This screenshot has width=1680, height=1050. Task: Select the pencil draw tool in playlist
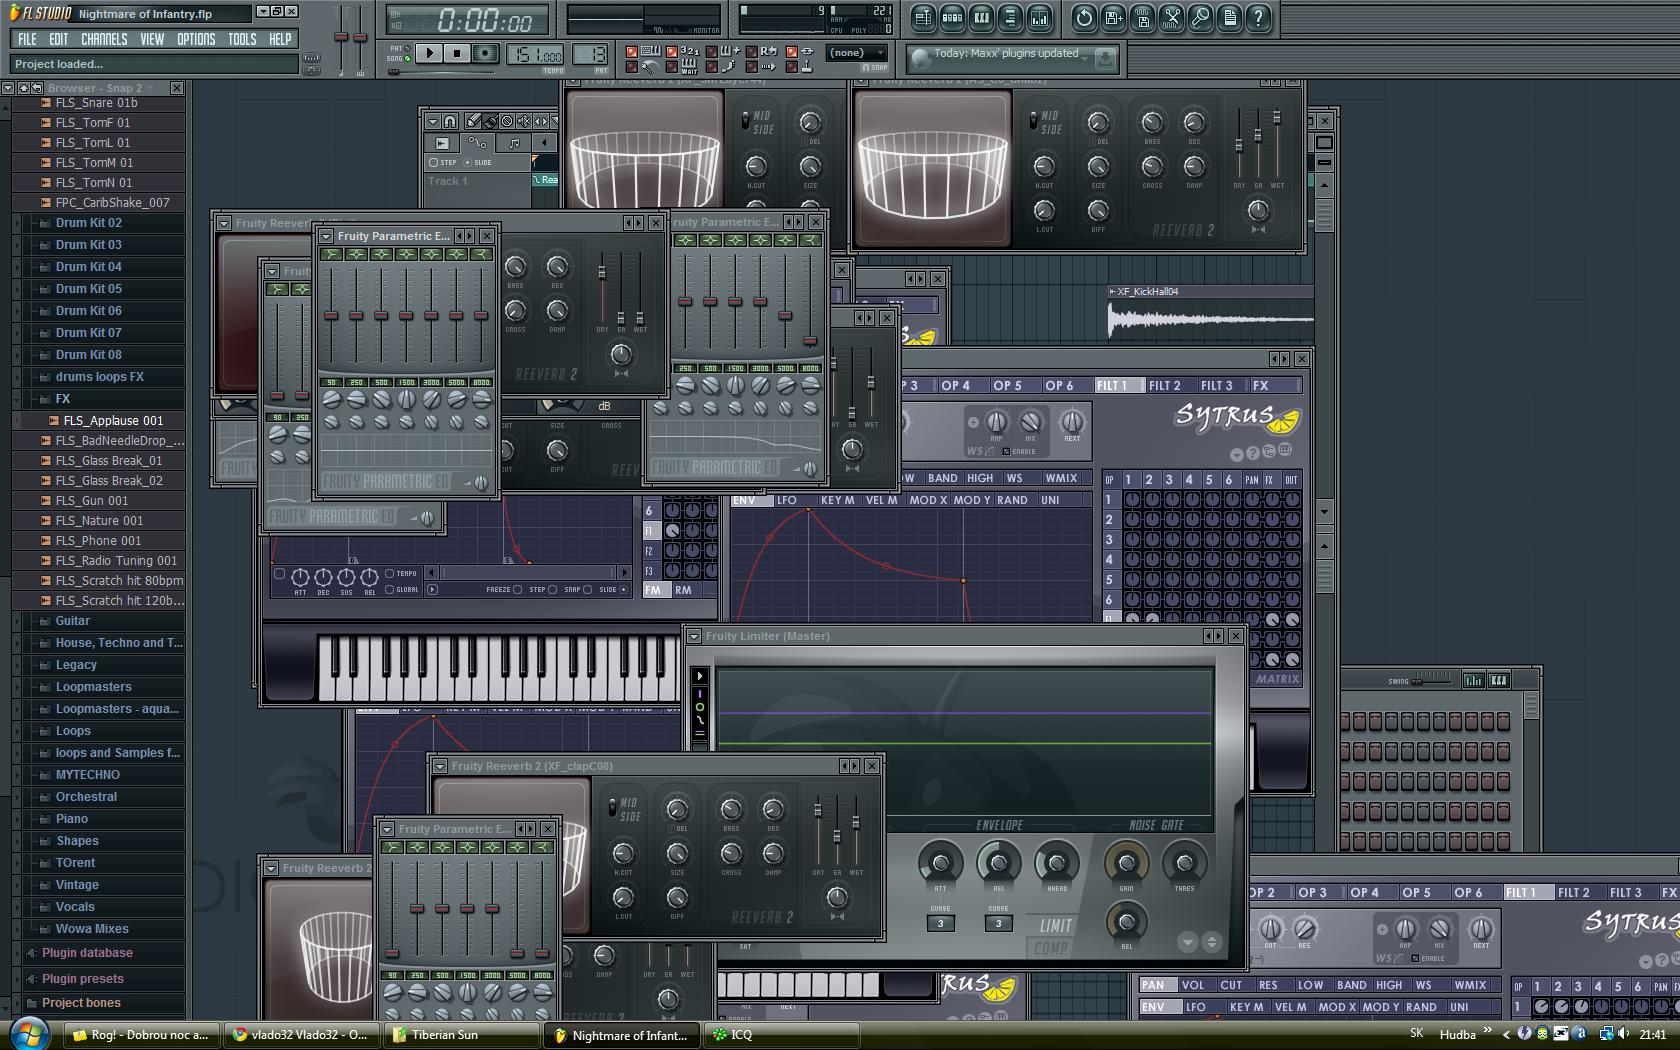click(x=472, y=121)
